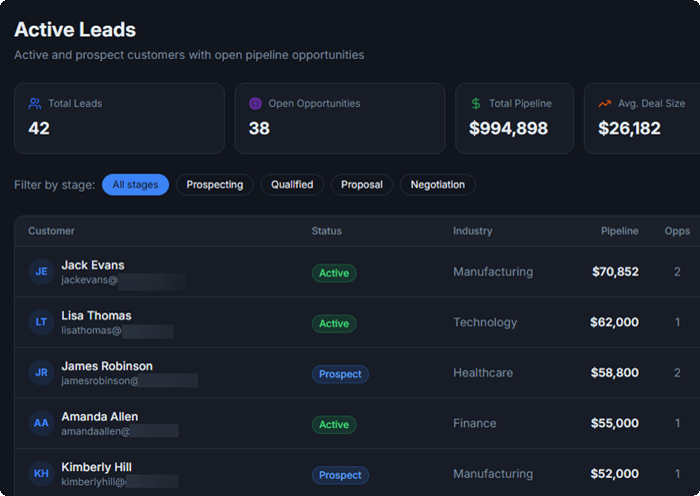Click the Avg. Deal Size trend icon
The height and width of the screenshot is (496, 700).
point(604,104)
